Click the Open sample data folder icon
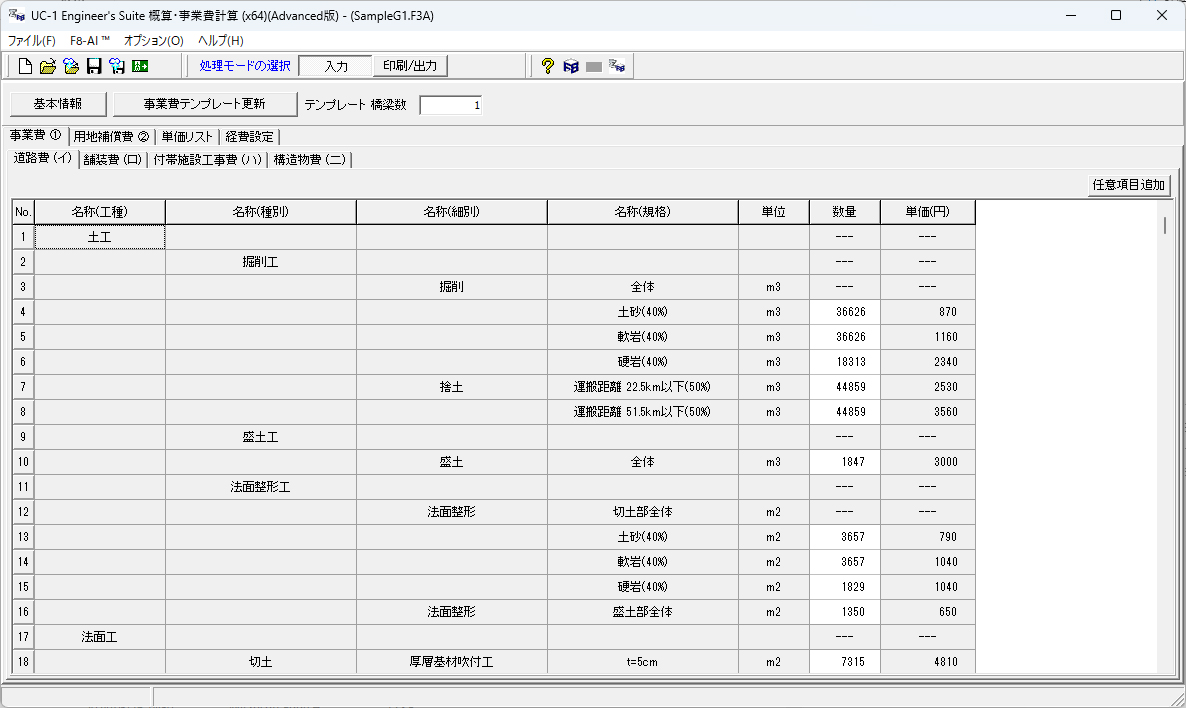Screen dimensions: 1186x708 pyautogui.click(x=70, y=66)
